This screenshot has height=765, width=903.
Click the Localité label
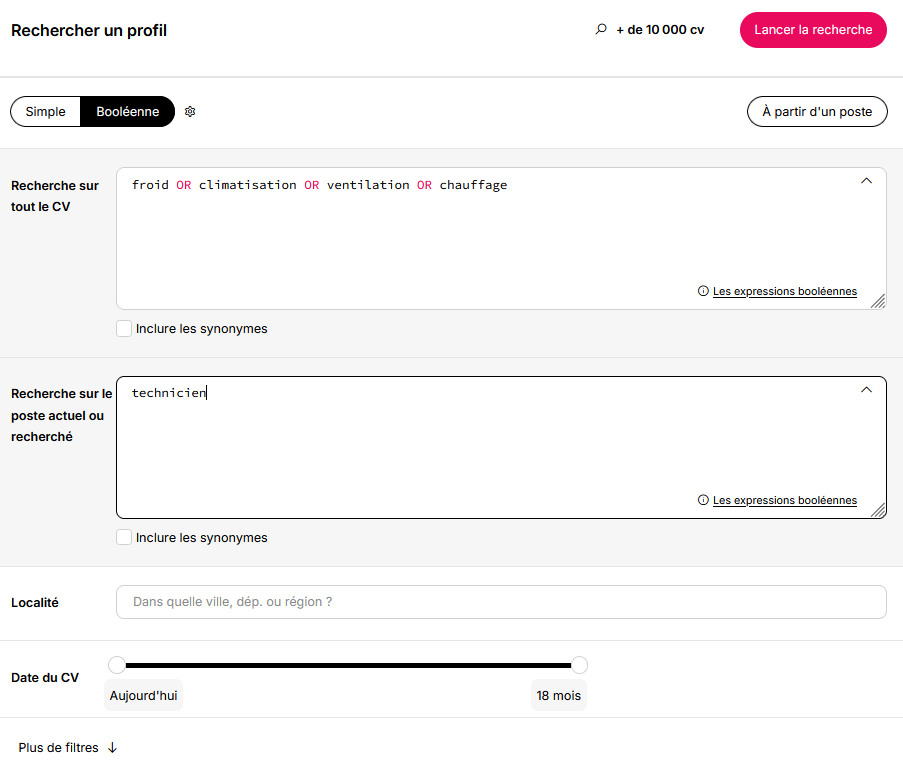click(x=35, y=603)
